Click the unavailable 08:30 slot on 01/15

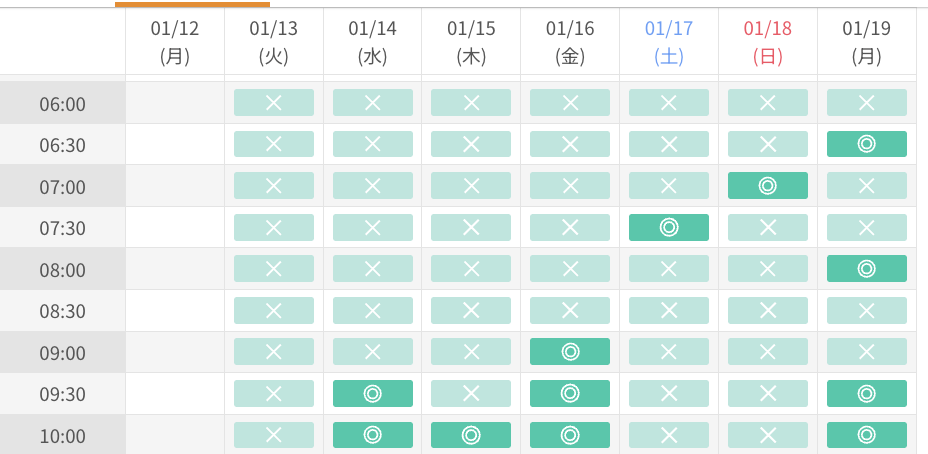point(471,310)
